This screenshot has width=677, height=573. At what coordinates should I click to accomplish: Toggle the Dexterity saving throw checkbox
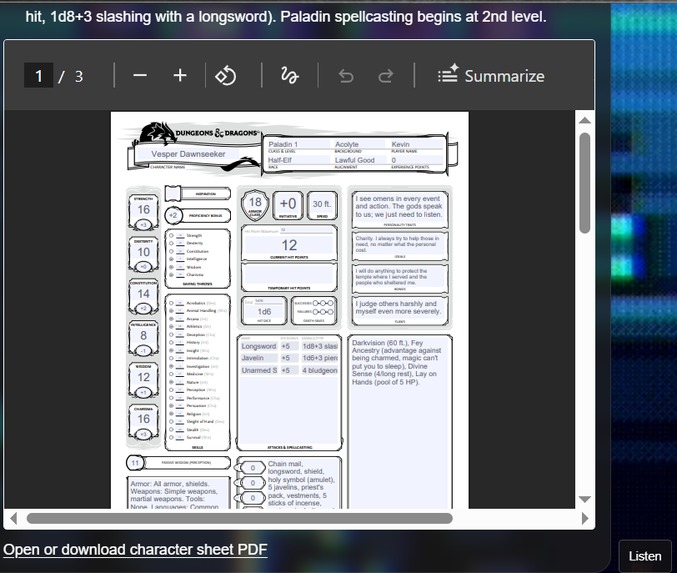click(x=171, y=244)
